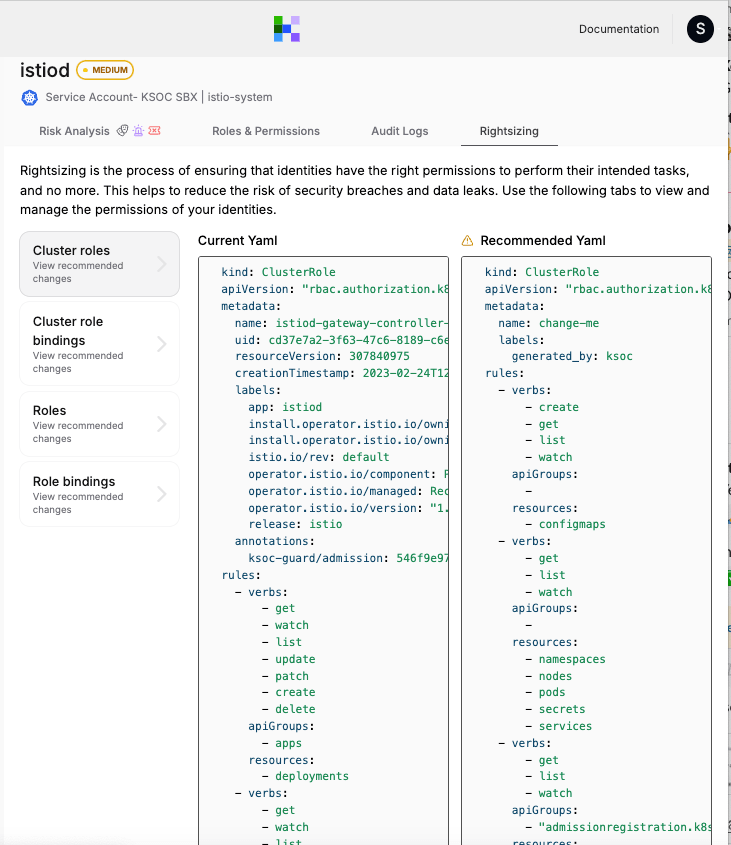Open the Roles recommended changes card

click(x=99, y=424)
